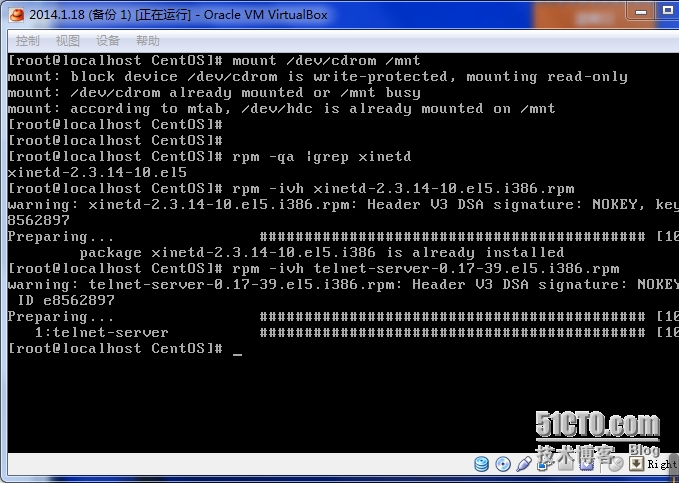Click the USB devices status icon
This screenshot has width=679, height=483.
[x=524, y=464]
